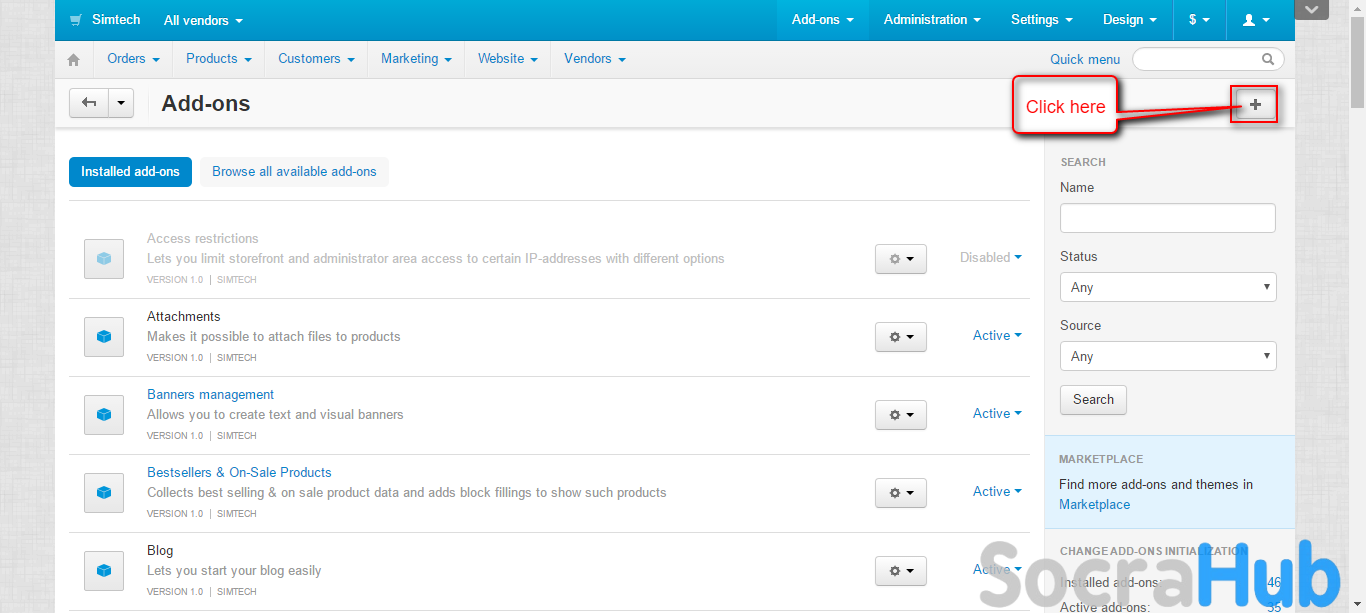
Task: Toggle Active status for Bestsellers & On-Sale Products
Action: click(997, 492)
